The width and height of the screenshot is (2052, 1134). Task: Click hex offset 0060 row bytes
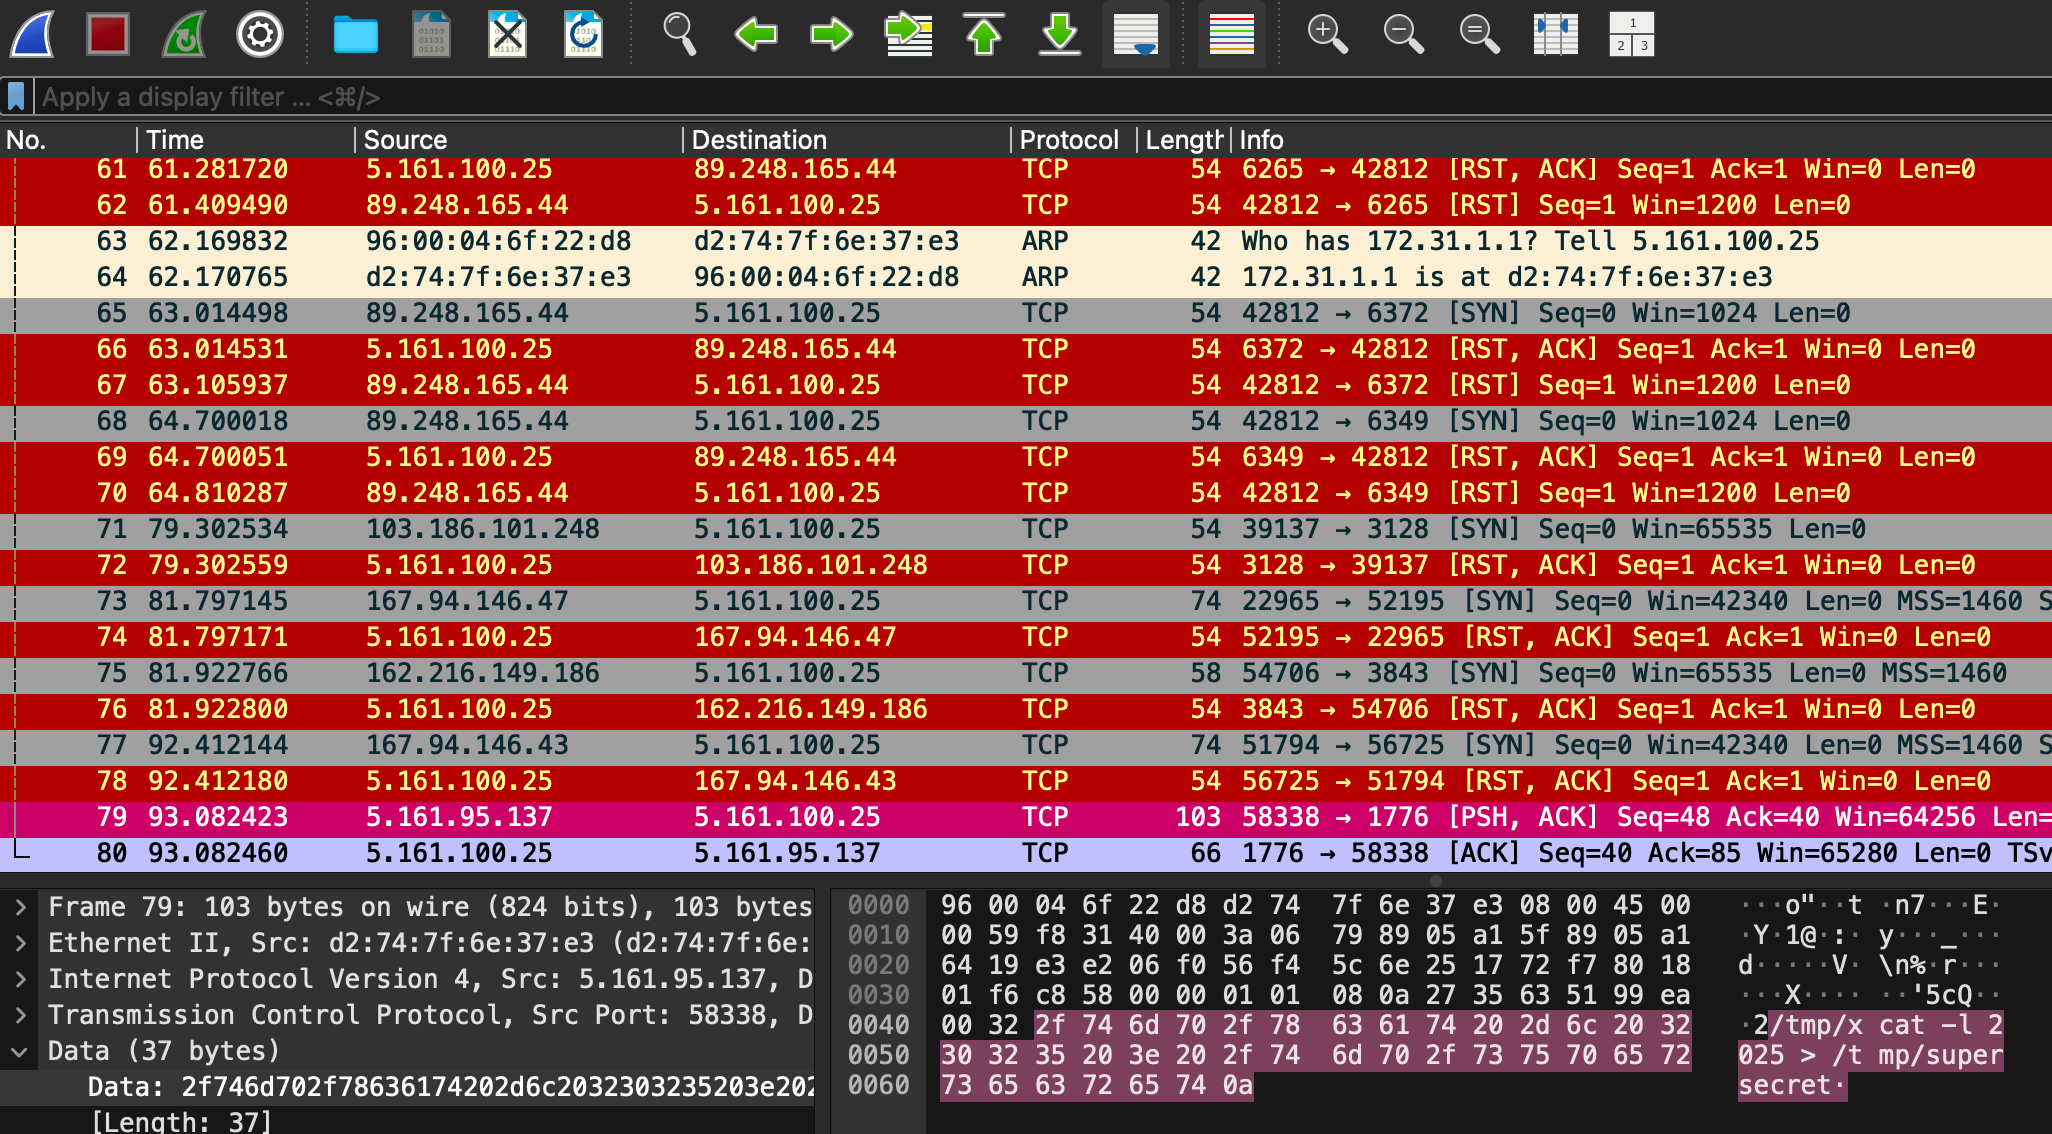1096,1085
